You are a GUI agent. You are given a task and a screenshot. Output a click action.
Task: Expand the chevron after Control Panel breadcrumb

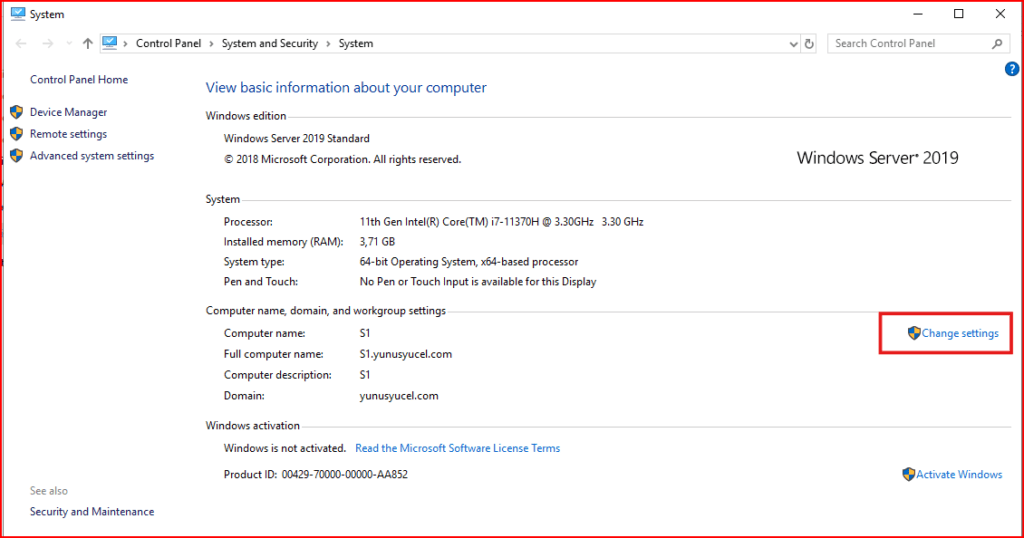click(x=211, y=44)
